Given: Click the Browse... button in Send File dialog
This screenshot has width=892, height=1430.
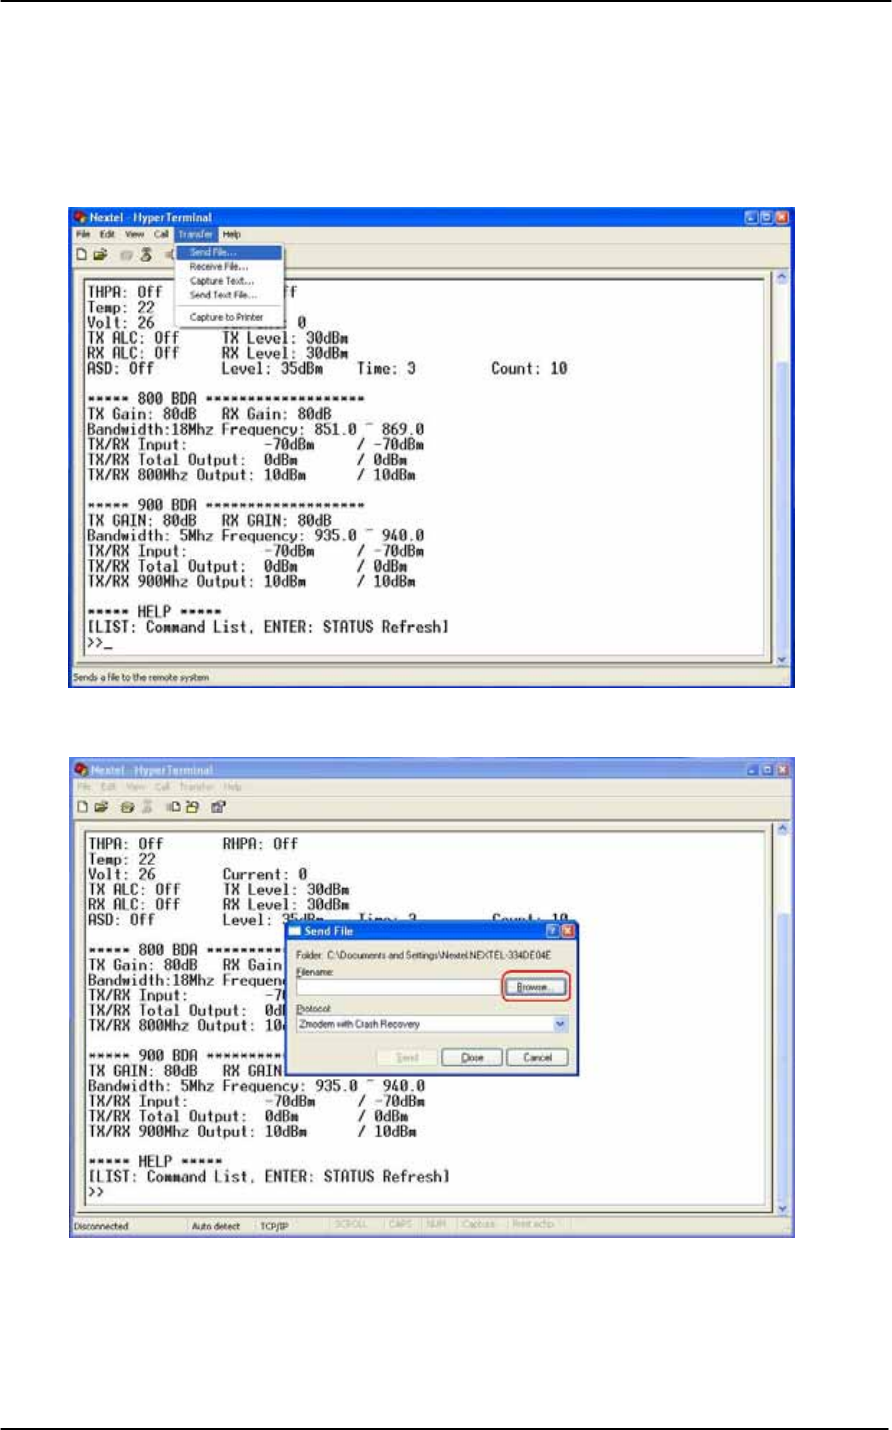Looking at the screenshot, I should [x=536, y=987].
